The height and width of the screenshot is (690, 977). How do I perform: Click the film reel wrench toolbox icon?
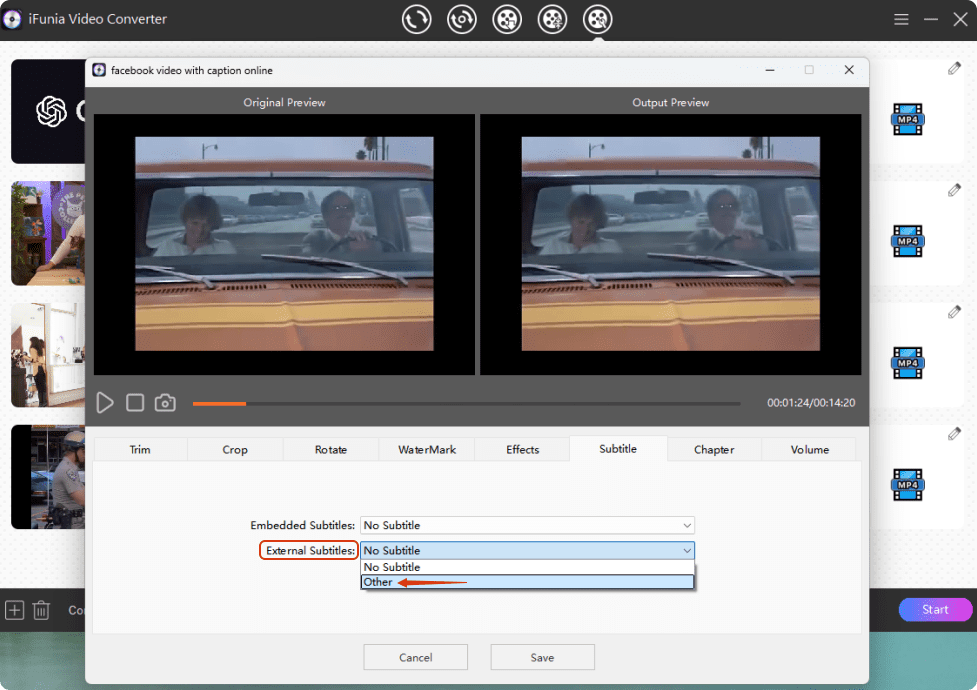pos(597,19)
